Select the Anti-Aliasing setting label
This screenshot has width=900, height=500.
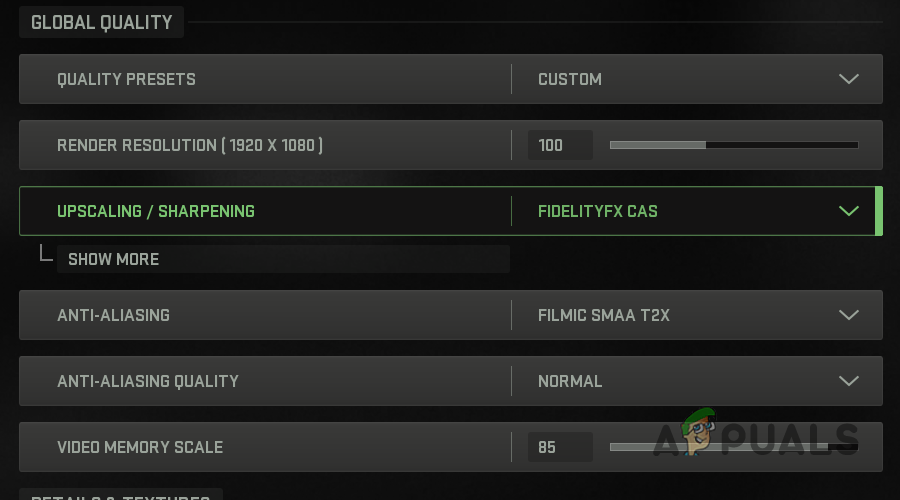(113, 315)
